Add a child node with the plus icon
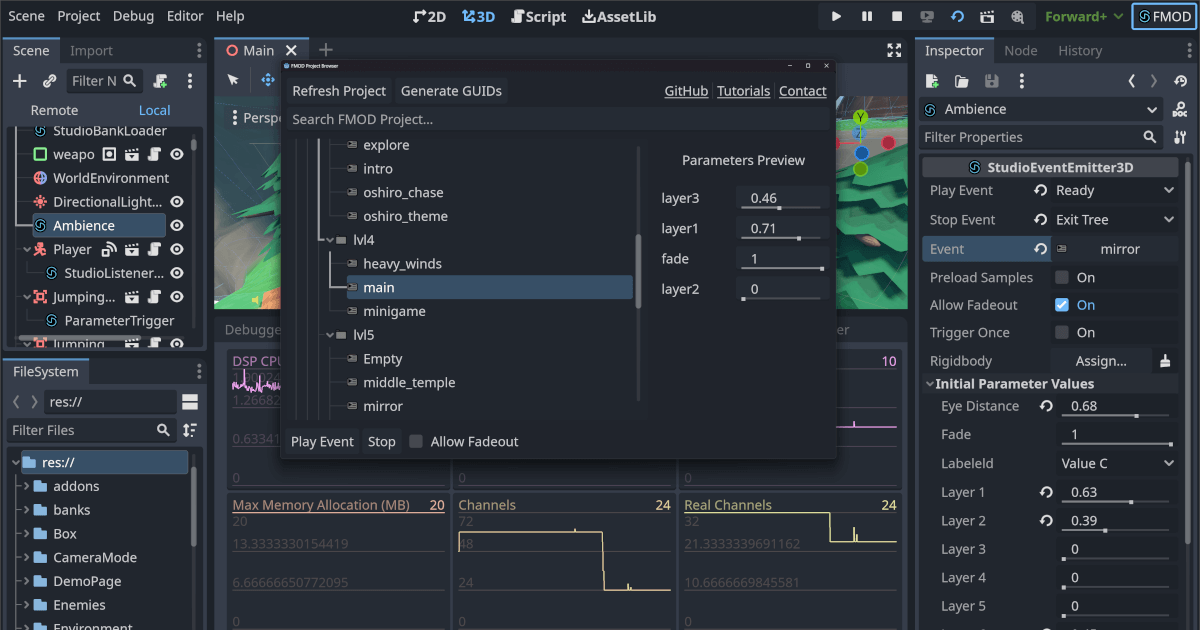The image size is (1200, 630). click(19, 80)
